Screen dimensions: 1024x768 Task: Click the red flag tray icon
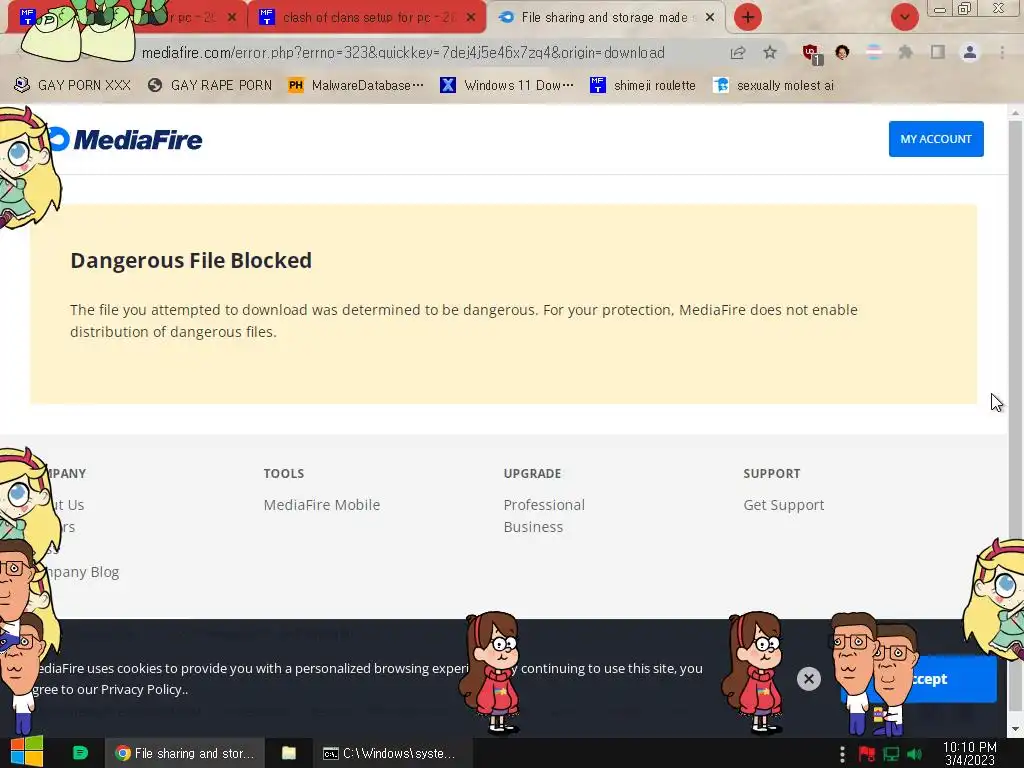[x=867, y=754]
